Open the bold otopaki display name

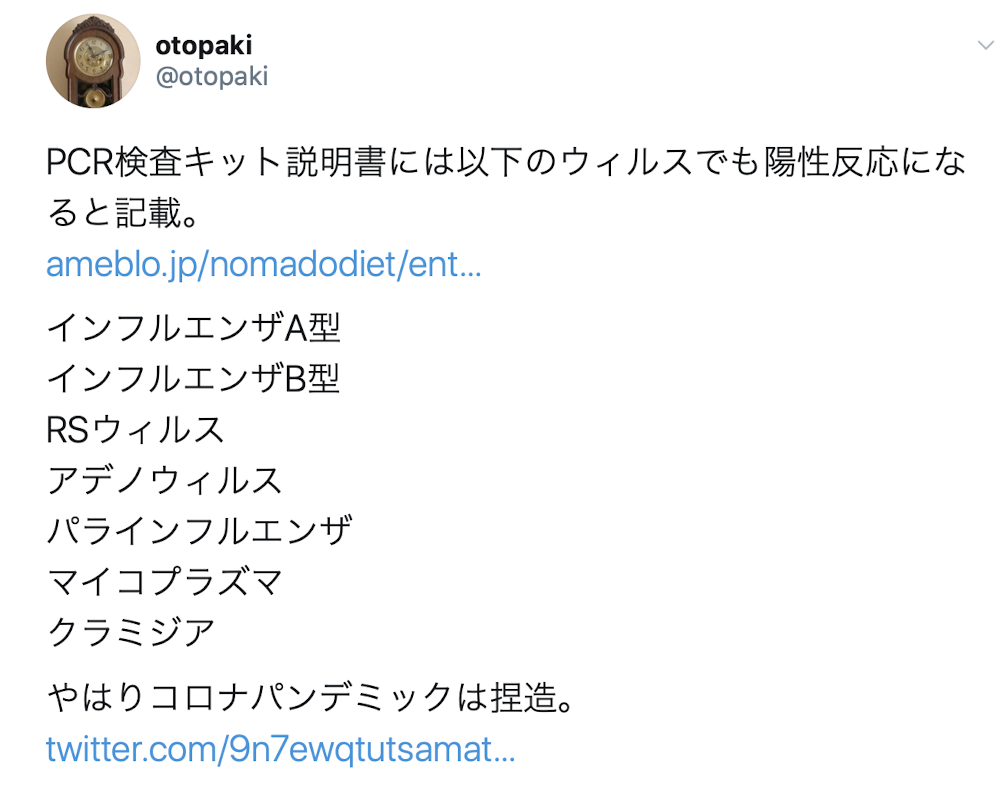204,46
